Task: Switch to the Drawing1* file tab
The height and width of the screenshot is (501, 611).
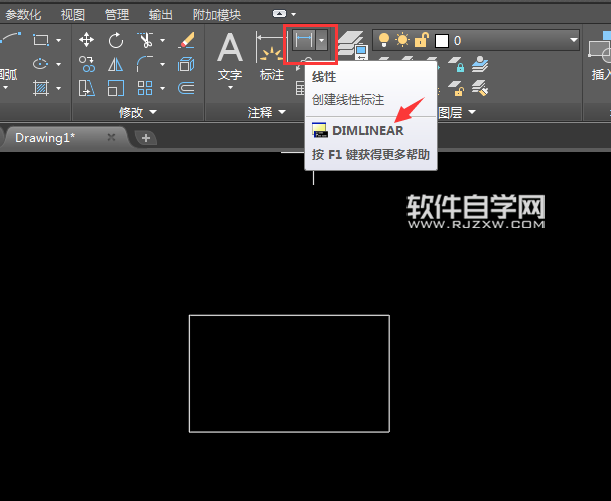Action: tap(64, 138)
